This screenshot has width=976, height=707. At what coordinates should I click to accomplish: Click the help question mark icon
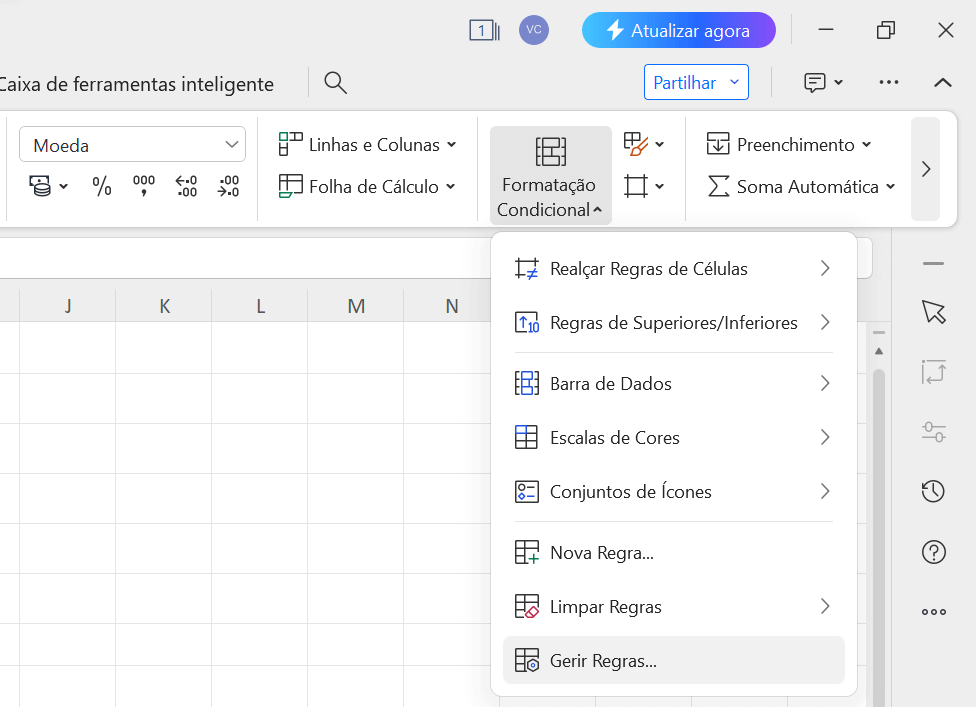(933, 552)
